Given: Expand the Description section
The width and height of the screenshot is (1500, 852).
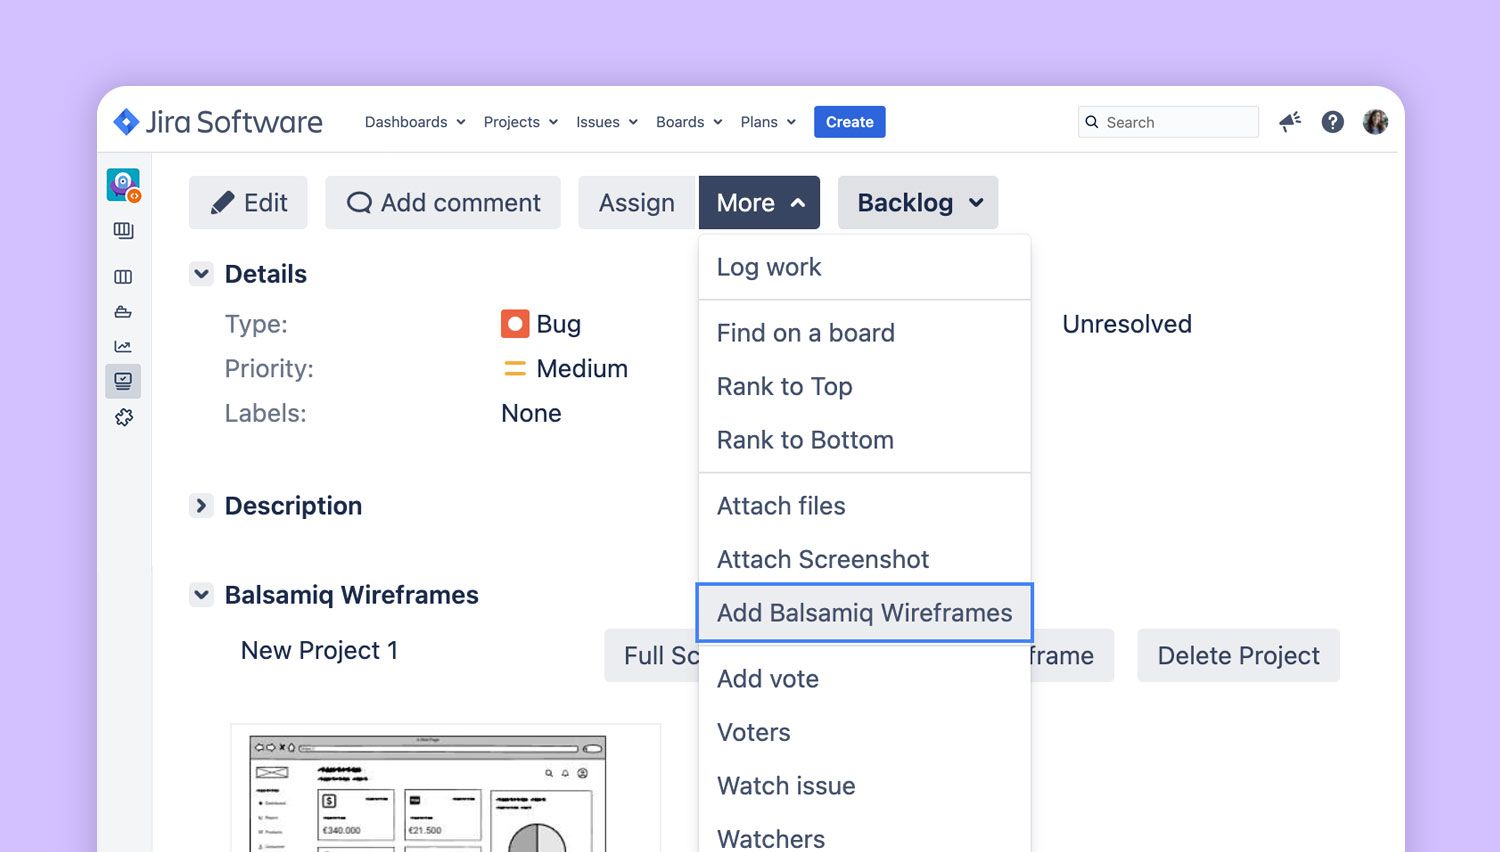Looking at the screenshot, I should click(201, 506).
